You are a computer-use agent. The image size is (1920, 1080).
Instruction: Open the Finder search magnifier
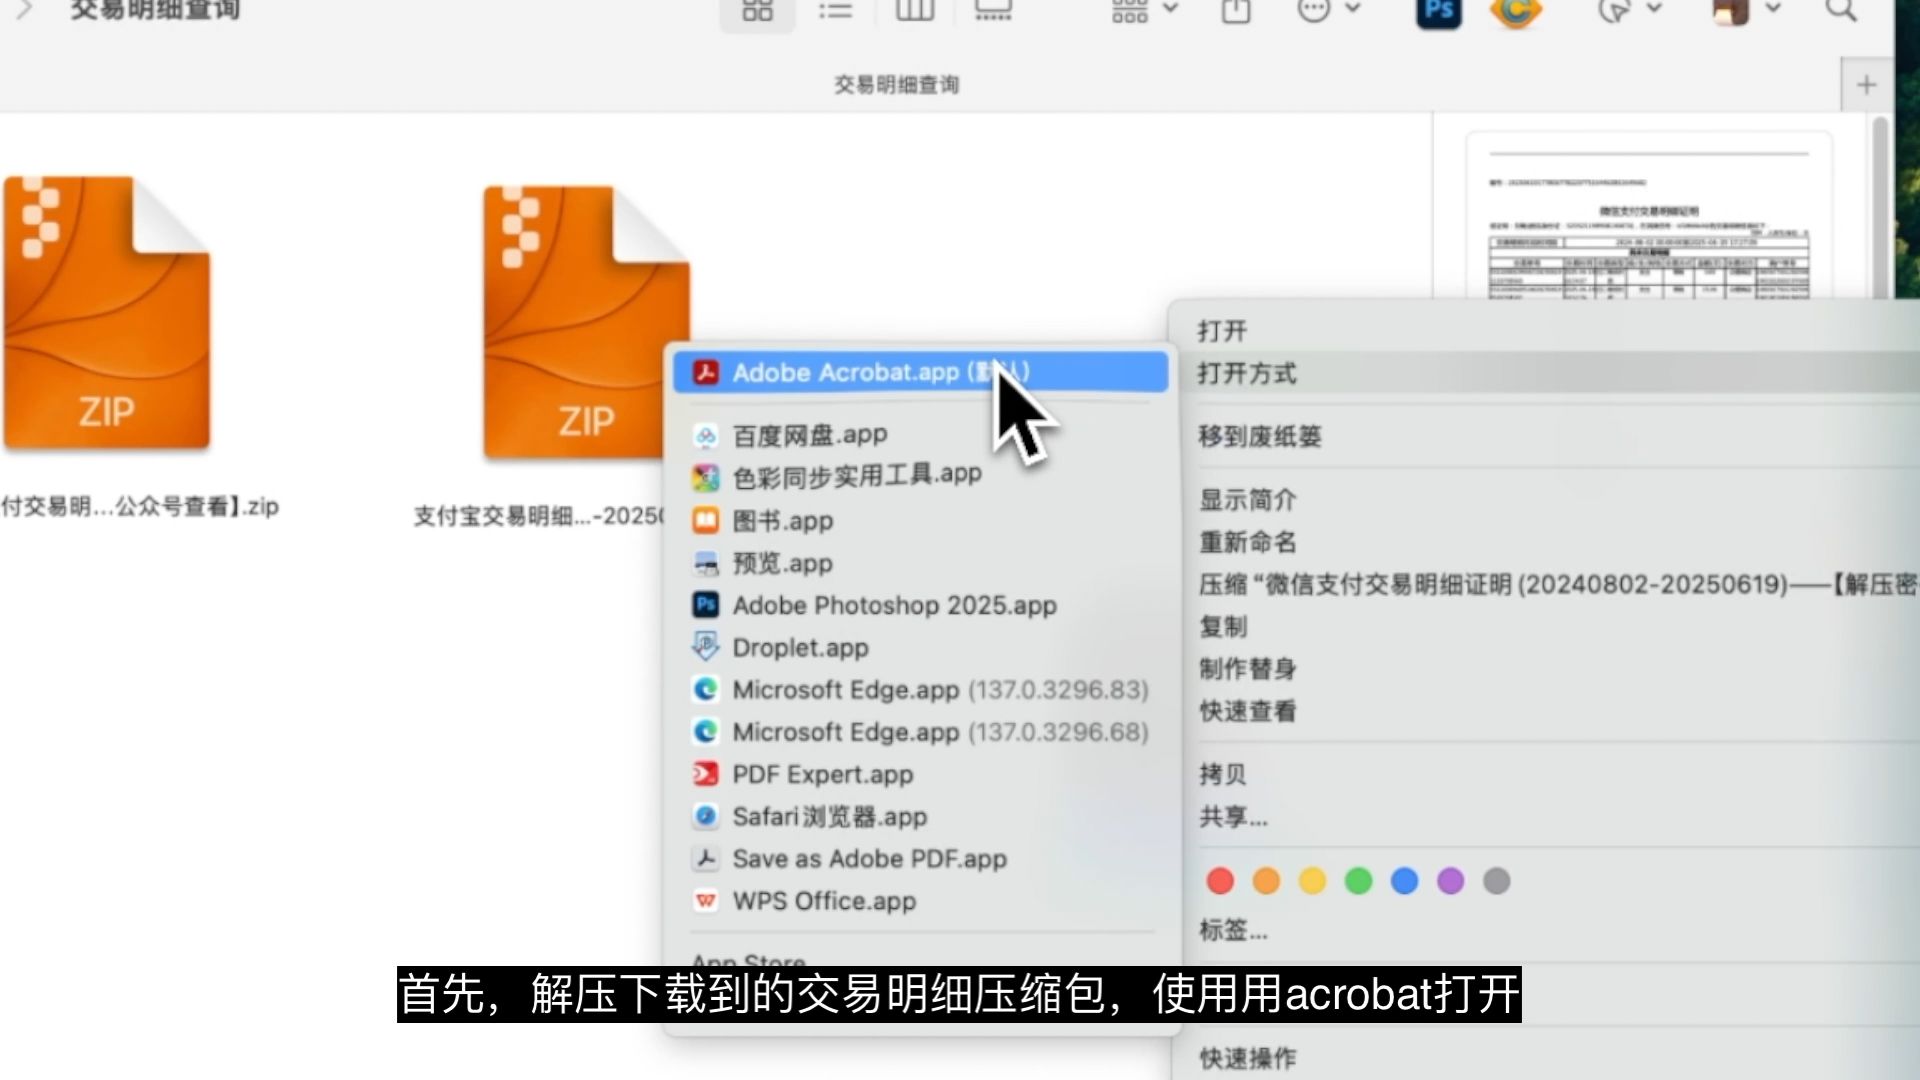1841,11
